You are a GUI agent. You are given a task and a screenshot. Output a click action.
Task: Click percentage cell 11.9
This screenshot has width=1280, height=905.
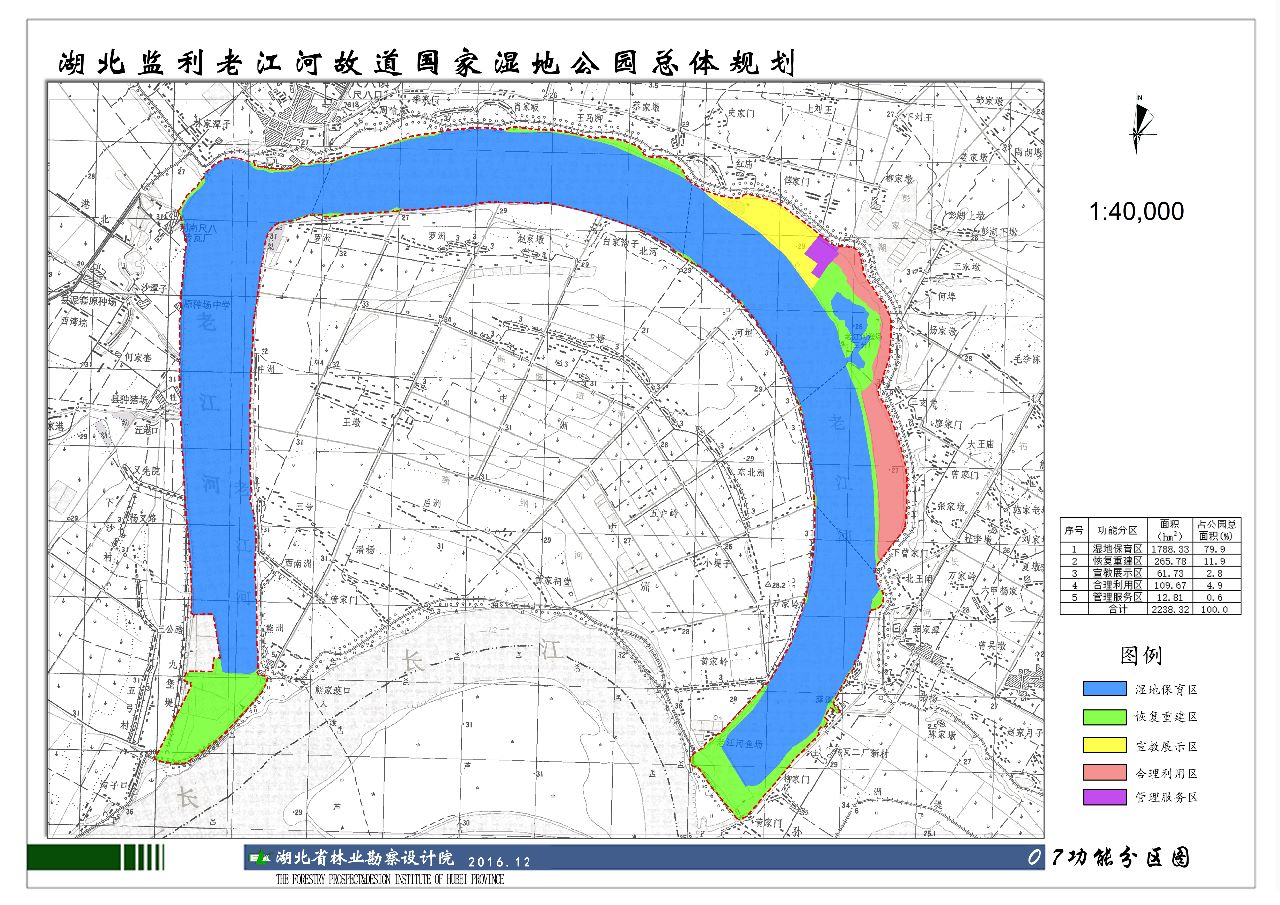coord(1216,561)
